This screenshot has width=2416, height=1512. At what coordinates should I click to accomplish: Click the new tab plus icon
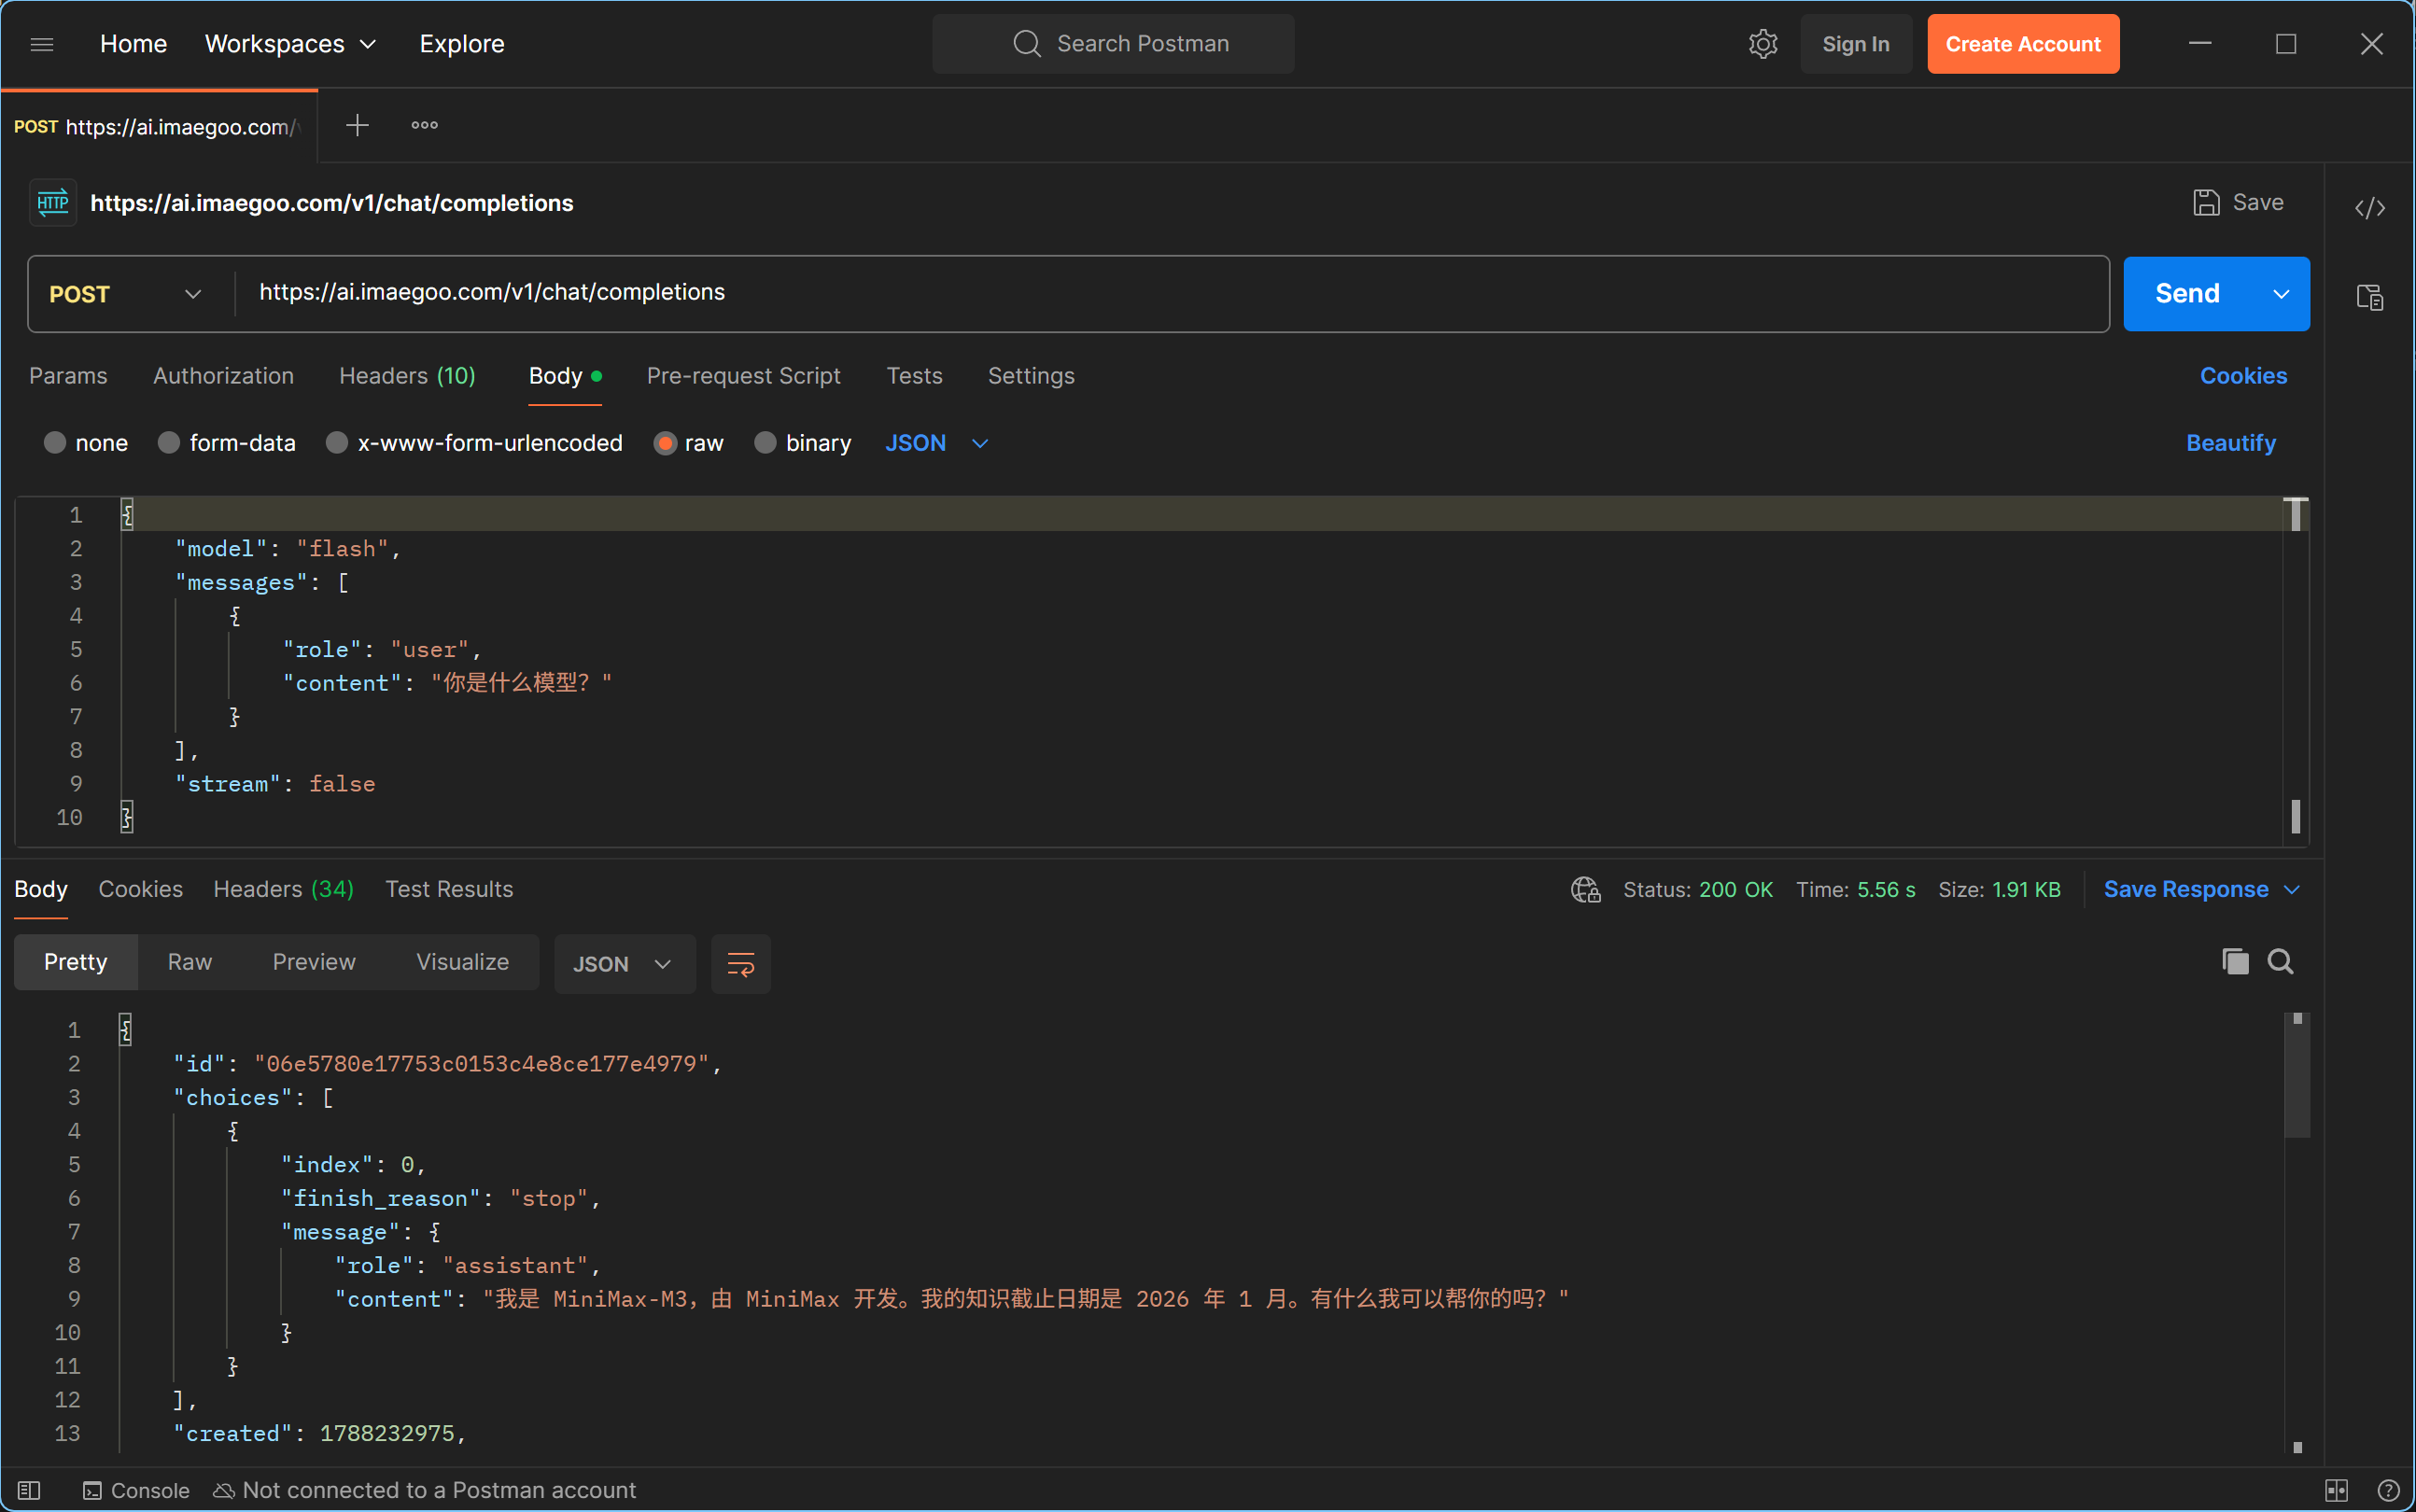[x=357, y=125]
